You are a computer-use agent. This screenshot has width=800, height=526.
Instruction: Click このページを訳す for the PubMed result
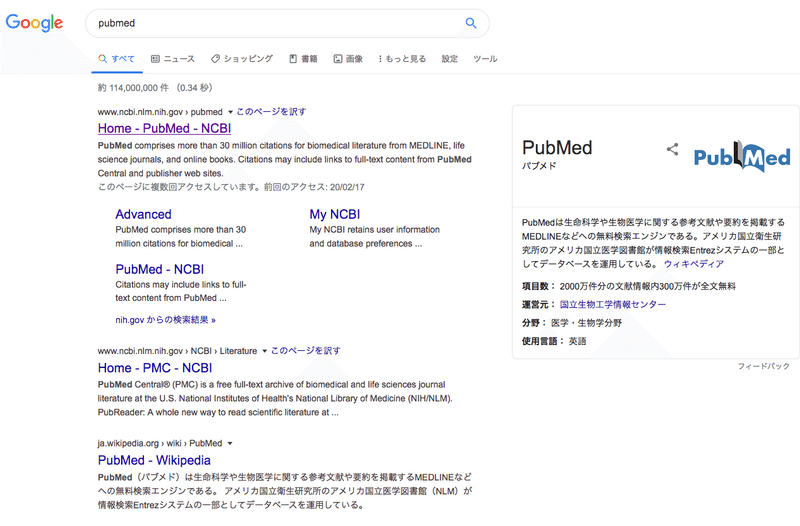(271, 112)
